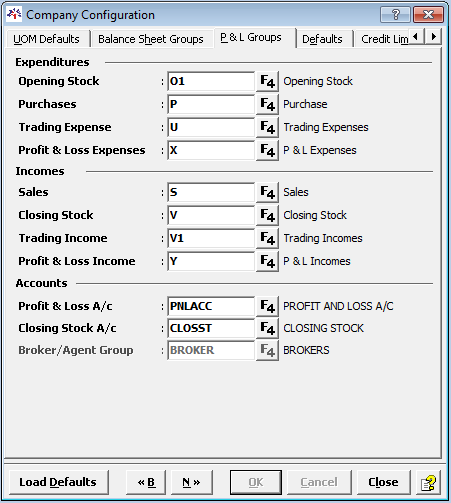Open F4 lookup for Closing Stock A/c
The height and width of the screenshot is (503, 451).
coord(267,328)
